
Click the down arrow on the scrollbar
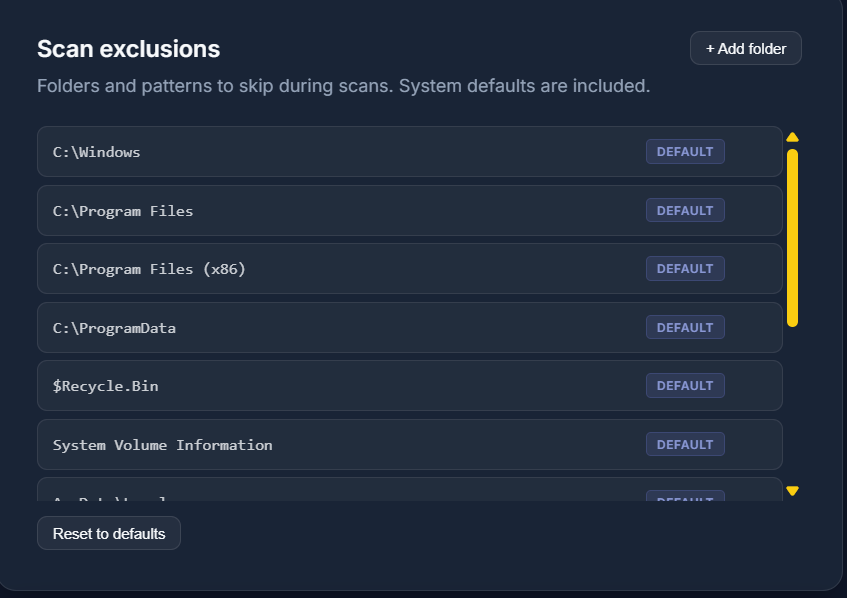(x=792, y=490)
